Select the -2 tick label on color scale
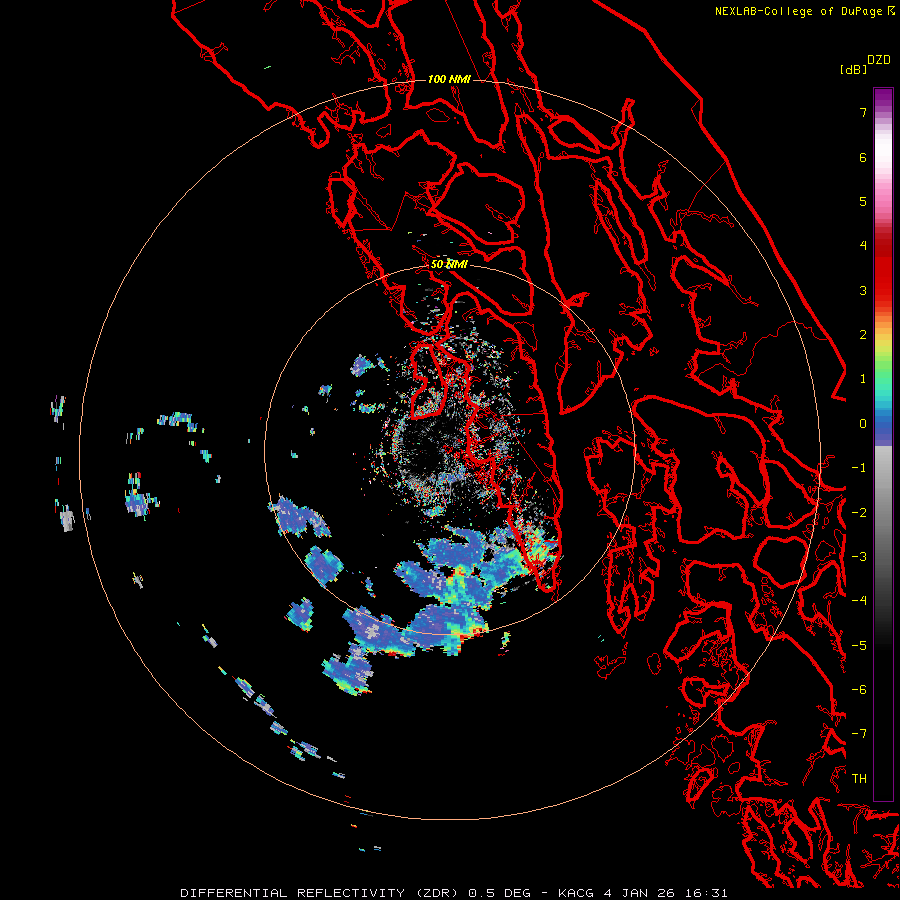This screenshot has width=900, height=900. [x=859, y=513]
